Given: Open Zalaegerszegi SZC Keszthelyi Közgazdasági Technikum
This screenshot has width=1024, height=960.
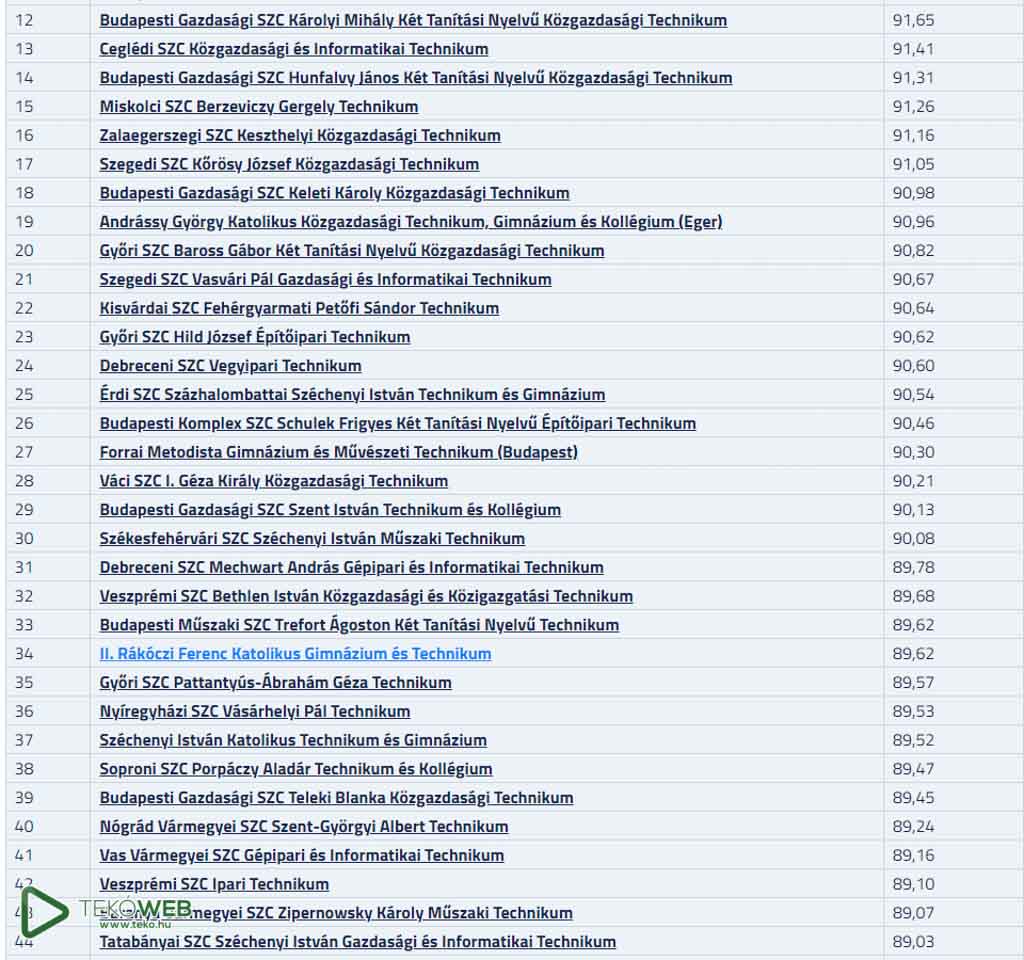Looking at the screenshot, I should point(300,135).
